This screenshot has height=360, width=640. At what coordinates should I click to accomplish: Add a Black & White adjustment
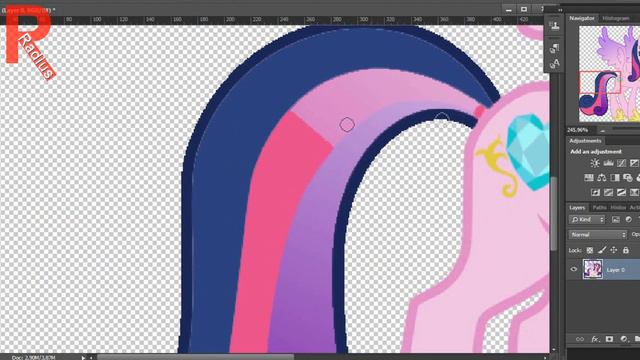615,178
